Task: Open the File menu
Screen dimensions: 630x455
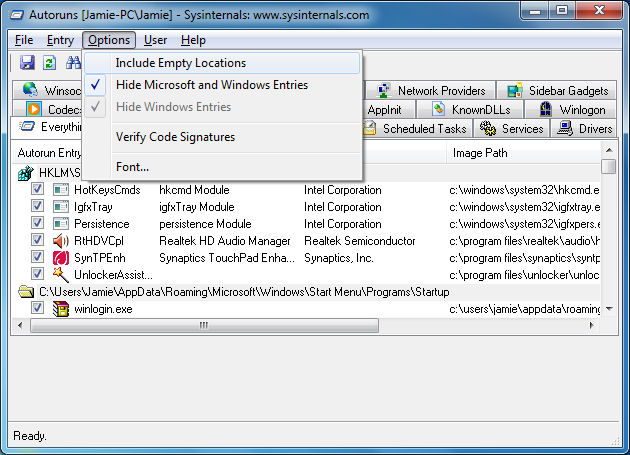Action: 24,40
